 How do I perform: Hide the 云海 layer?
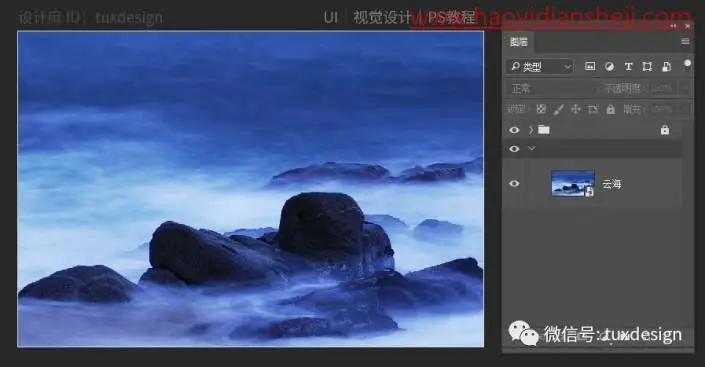point(514,184)
